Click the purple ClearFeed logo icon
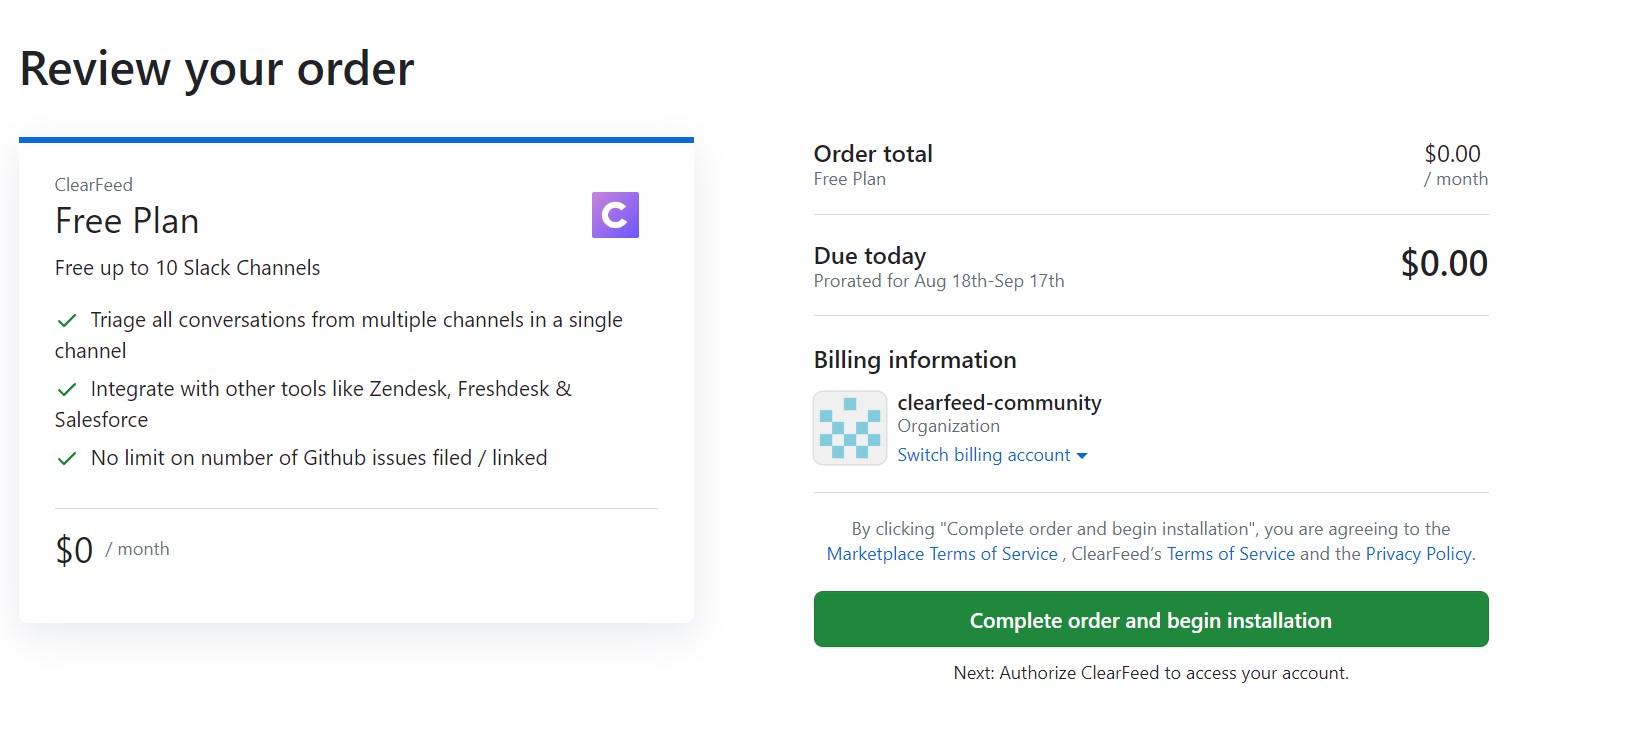The width and height of the screenshot is (1632, 749). 615,215
